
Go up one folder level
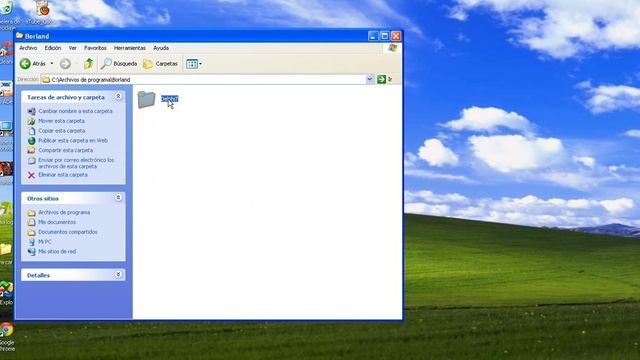[89, 64]
